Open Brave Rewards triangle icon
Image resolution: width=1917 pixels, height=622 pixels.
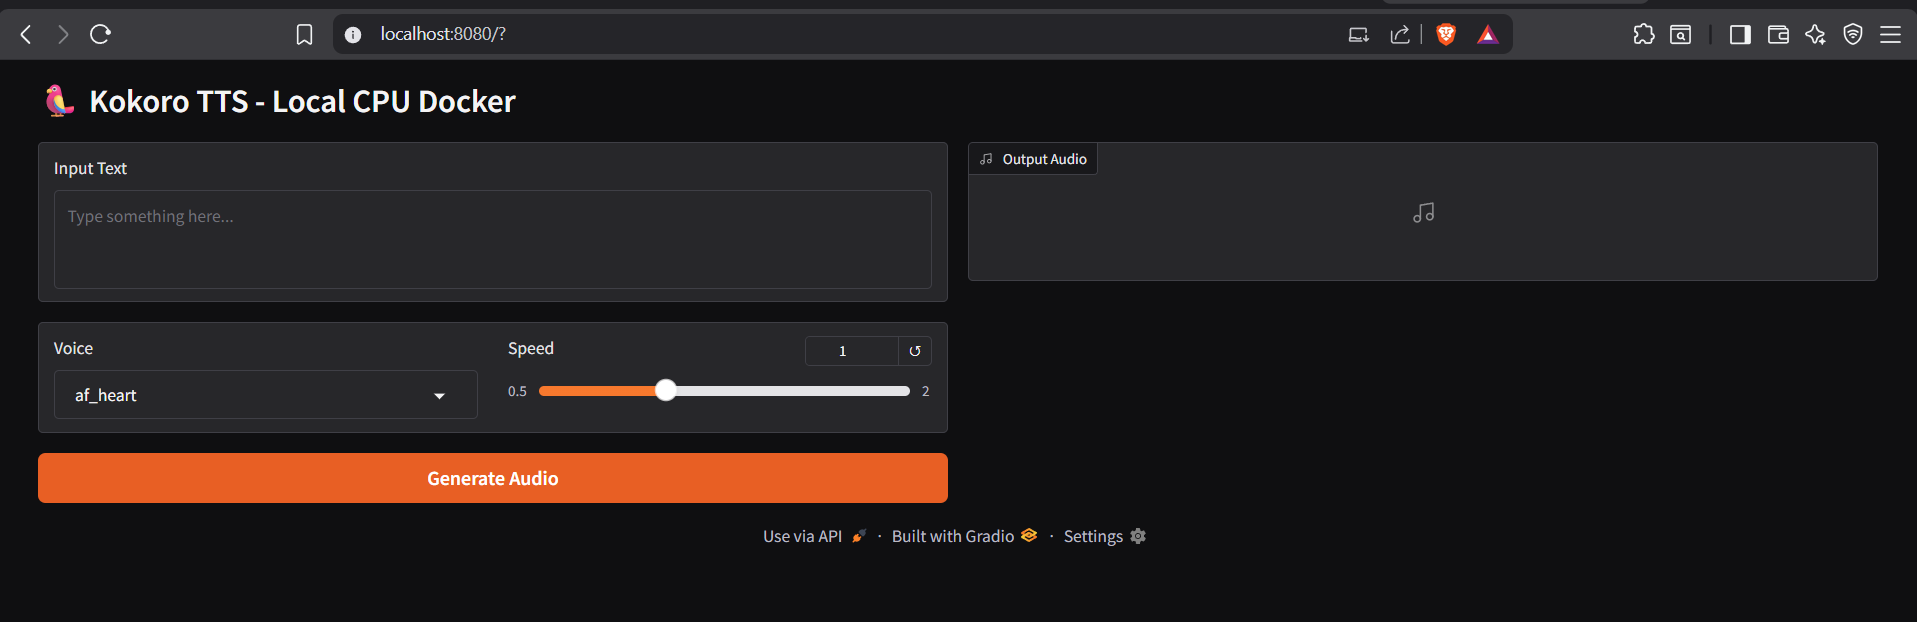(1488, 35)
